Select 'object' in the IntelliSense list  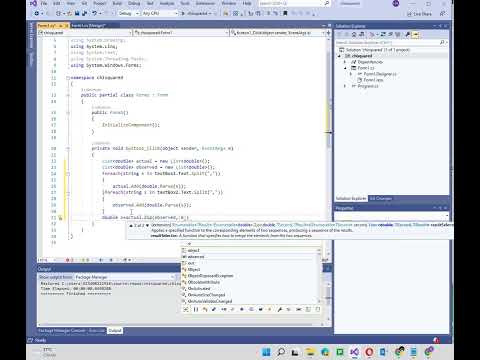251,250
